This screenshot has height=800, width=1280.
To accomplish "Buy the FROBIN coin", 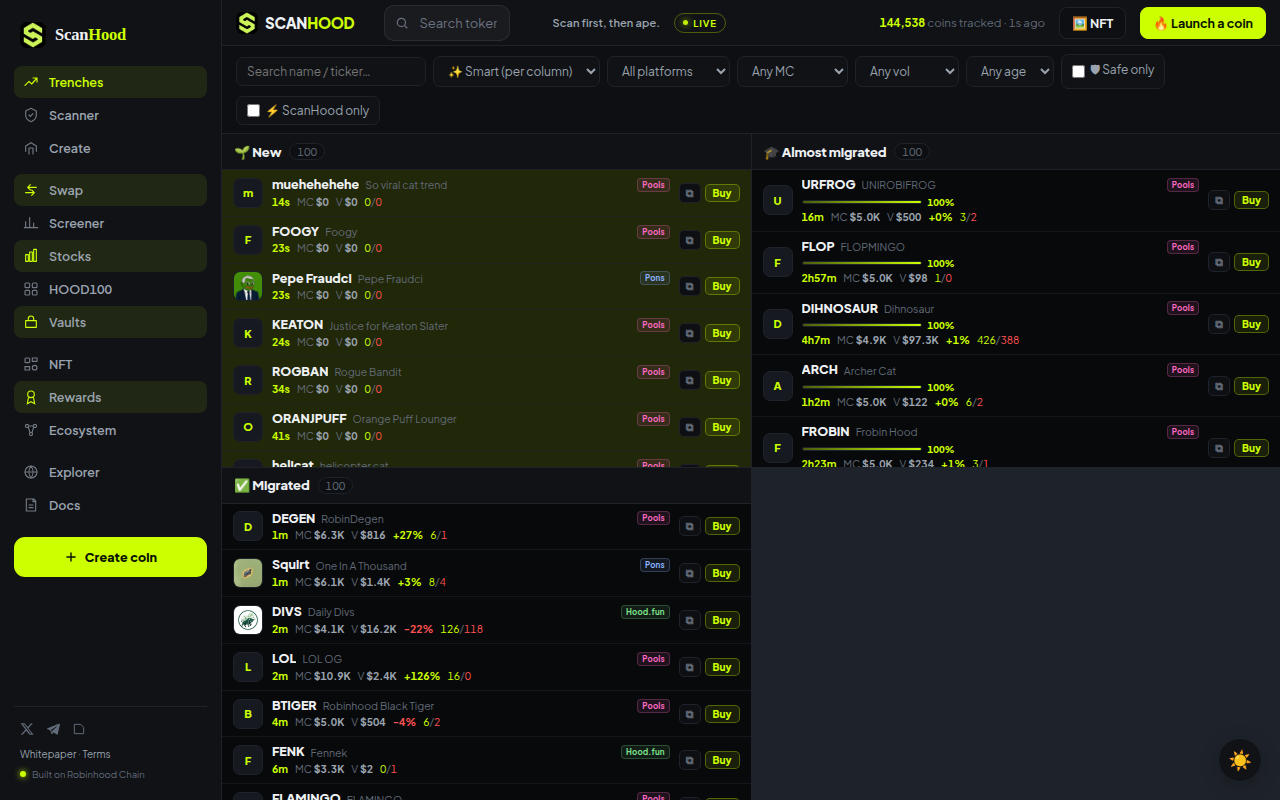I will [1251, 448].
